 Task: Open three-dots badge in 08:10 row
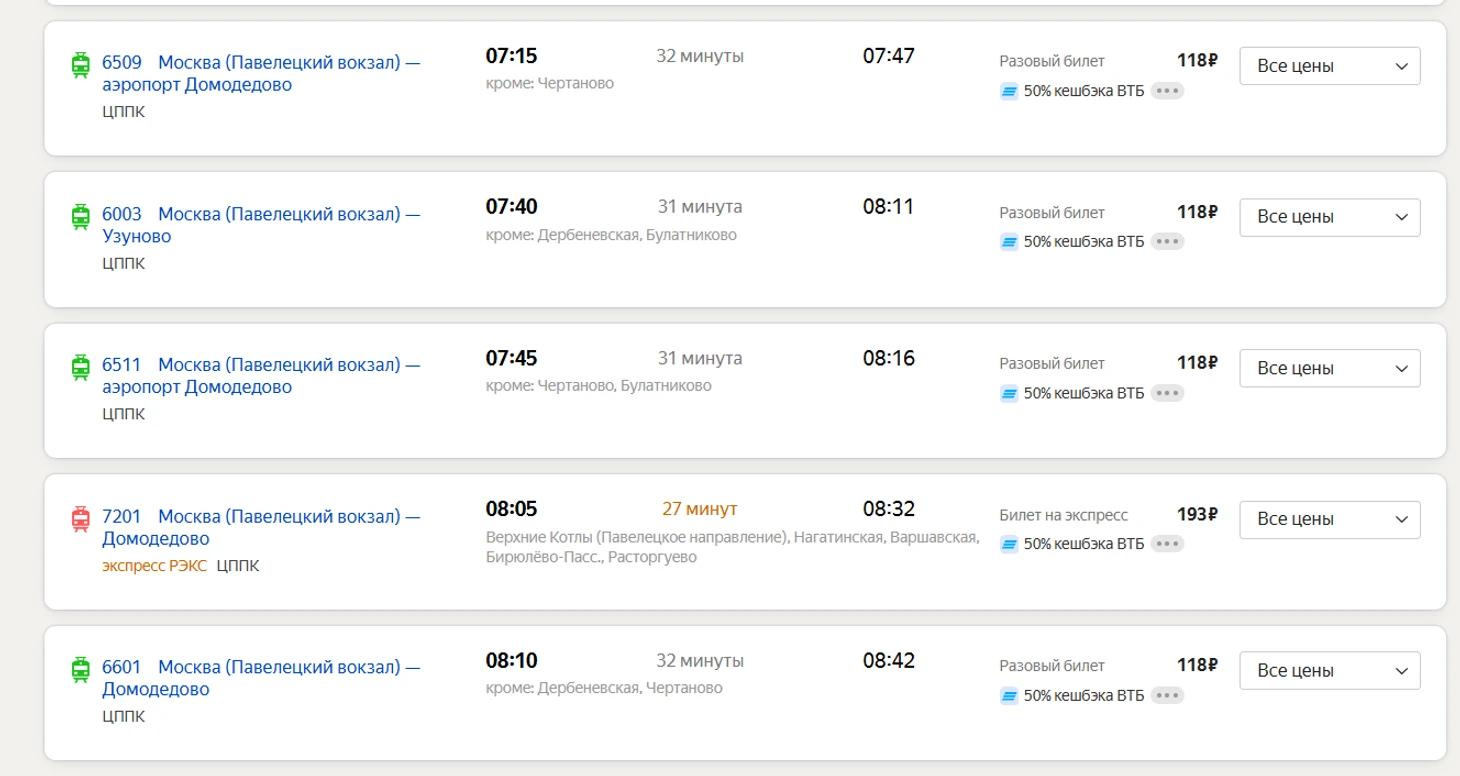coord(1167,695)
